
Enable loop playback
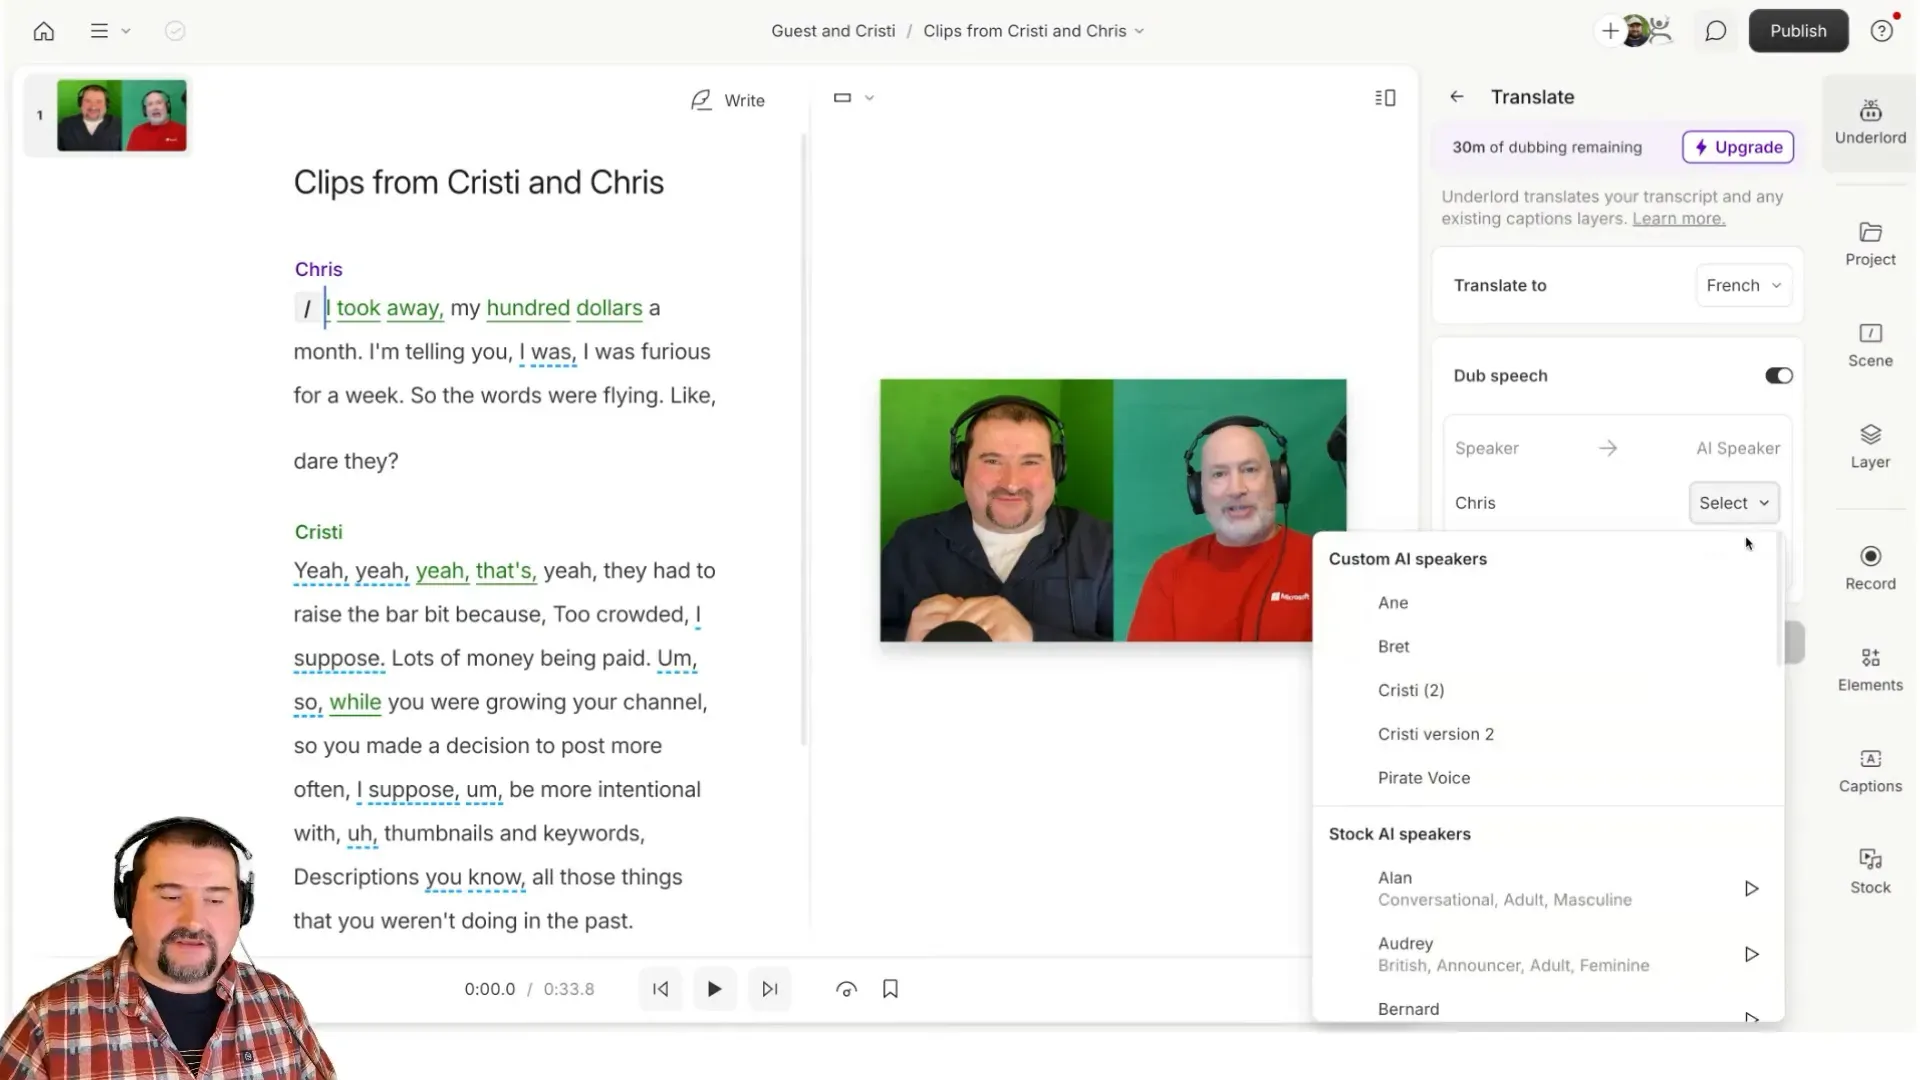click(x=845, y=989)
